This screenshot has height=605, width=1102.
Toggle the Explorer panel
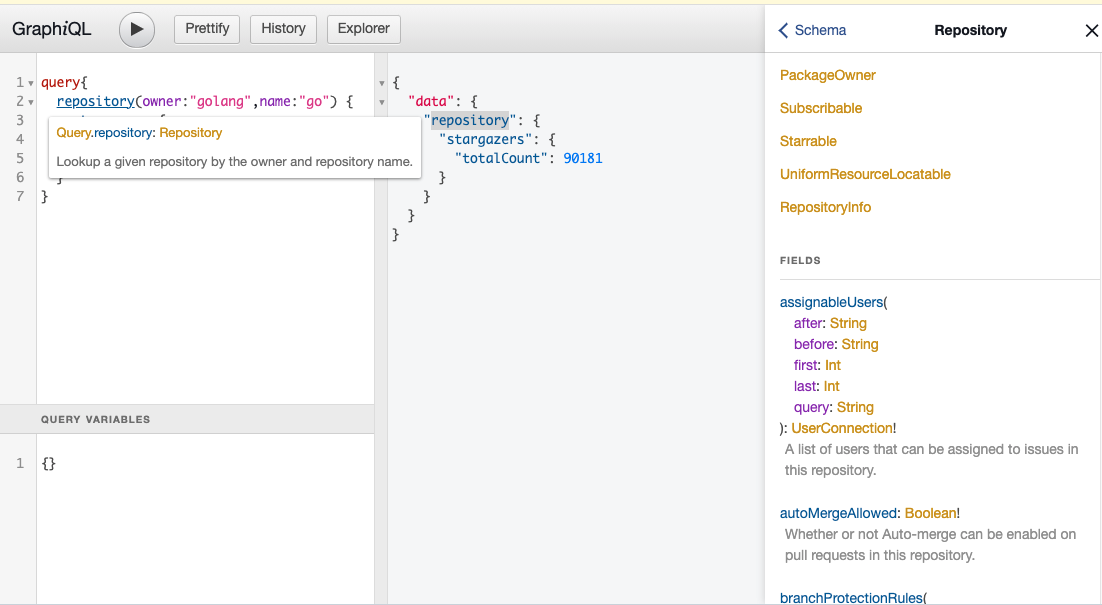pos(364,29)
